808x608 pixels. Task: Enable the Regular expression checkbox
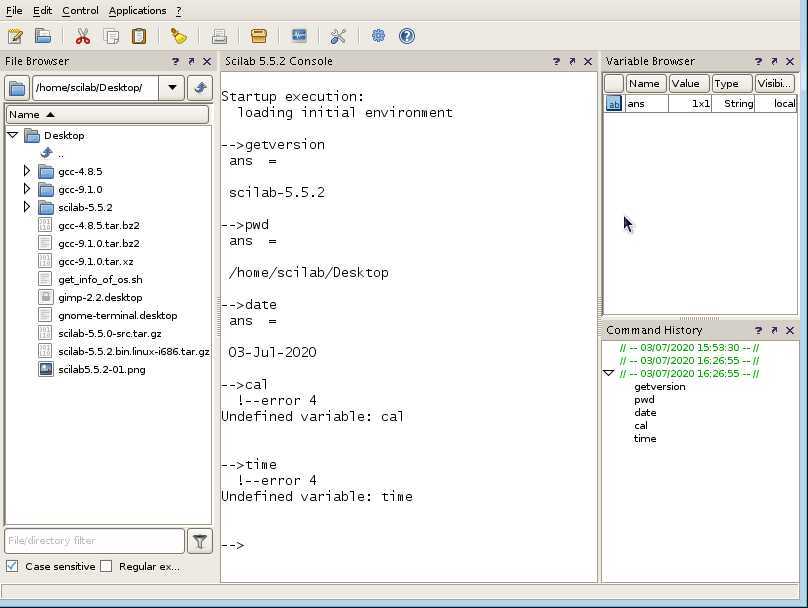(x=106, y=566)
